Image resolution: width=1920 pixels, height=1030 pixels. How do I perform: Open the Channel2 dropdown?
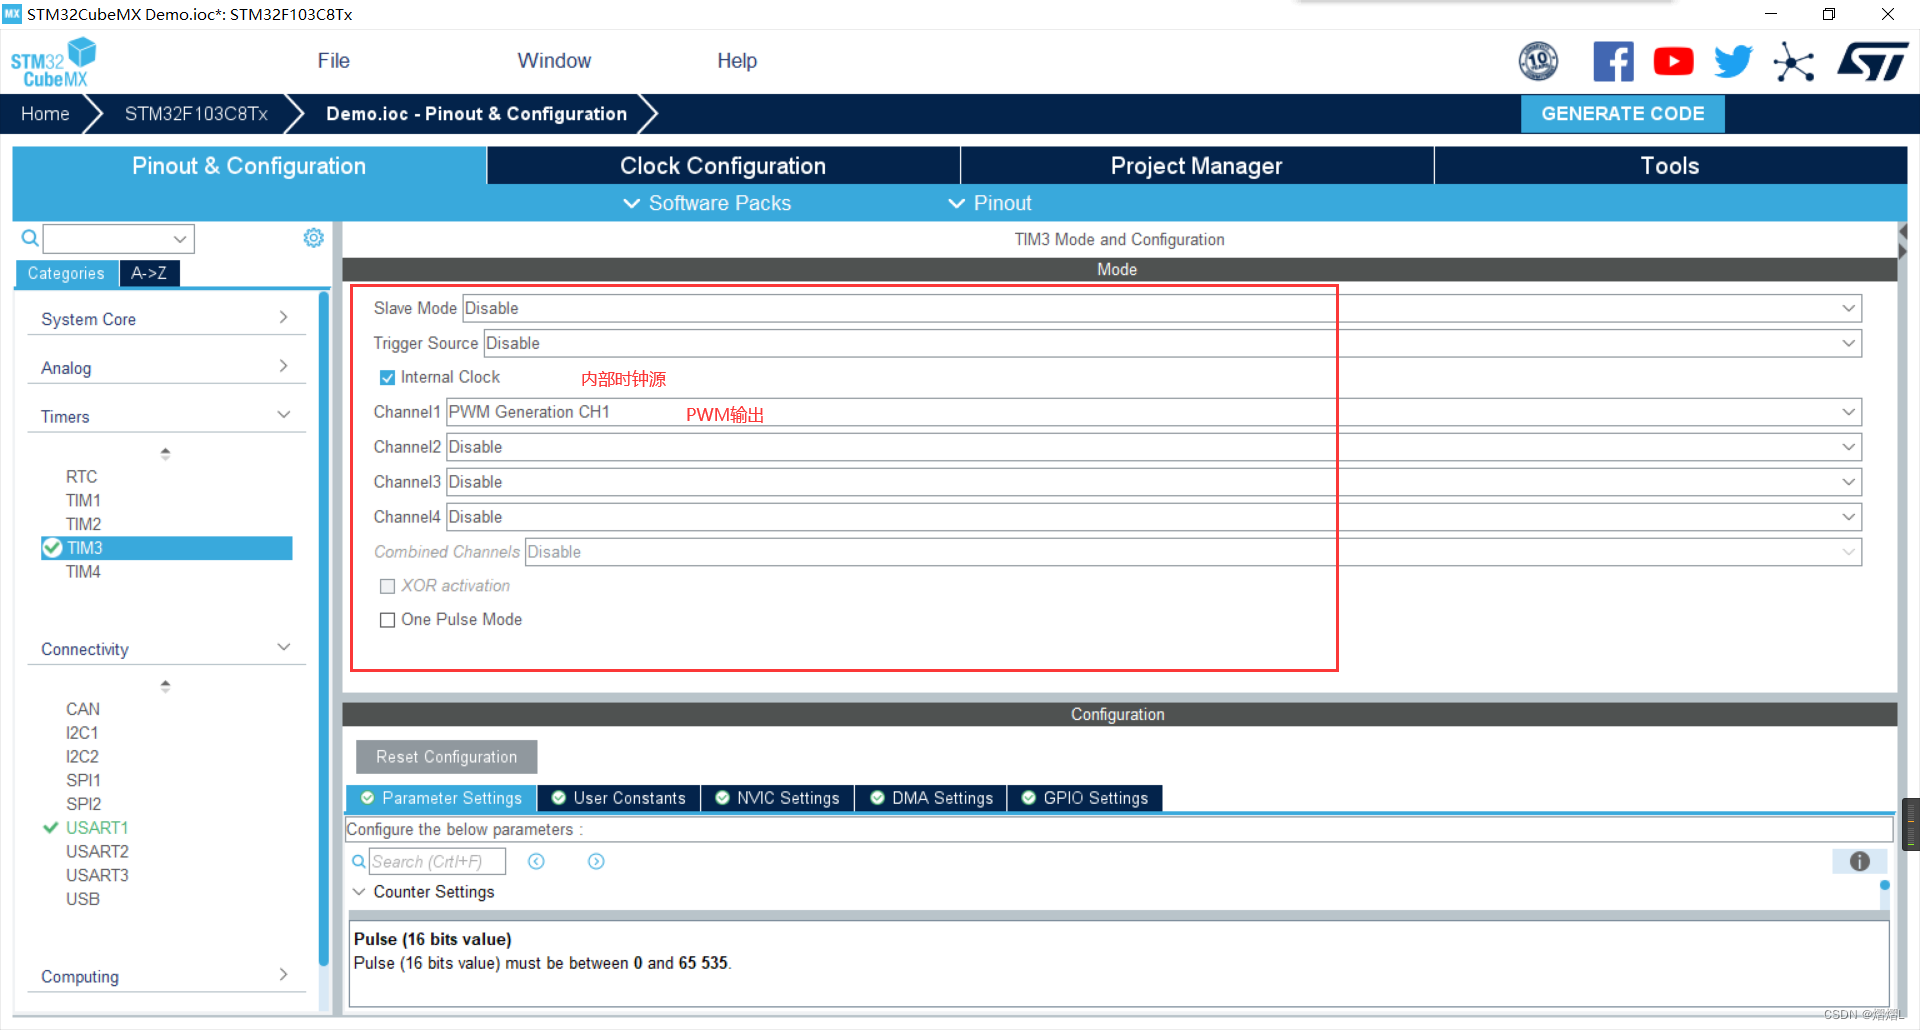(1154, 447)
